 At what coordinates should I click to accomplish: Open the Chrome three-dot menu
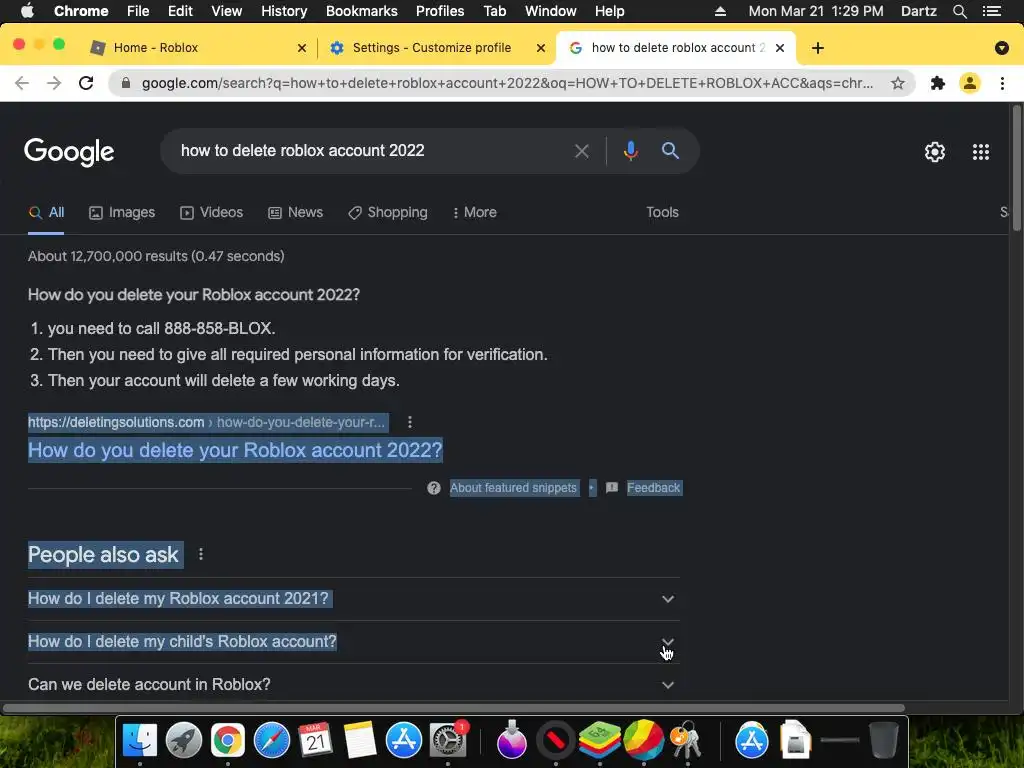pyautogui.click(x=1002, y=83)
